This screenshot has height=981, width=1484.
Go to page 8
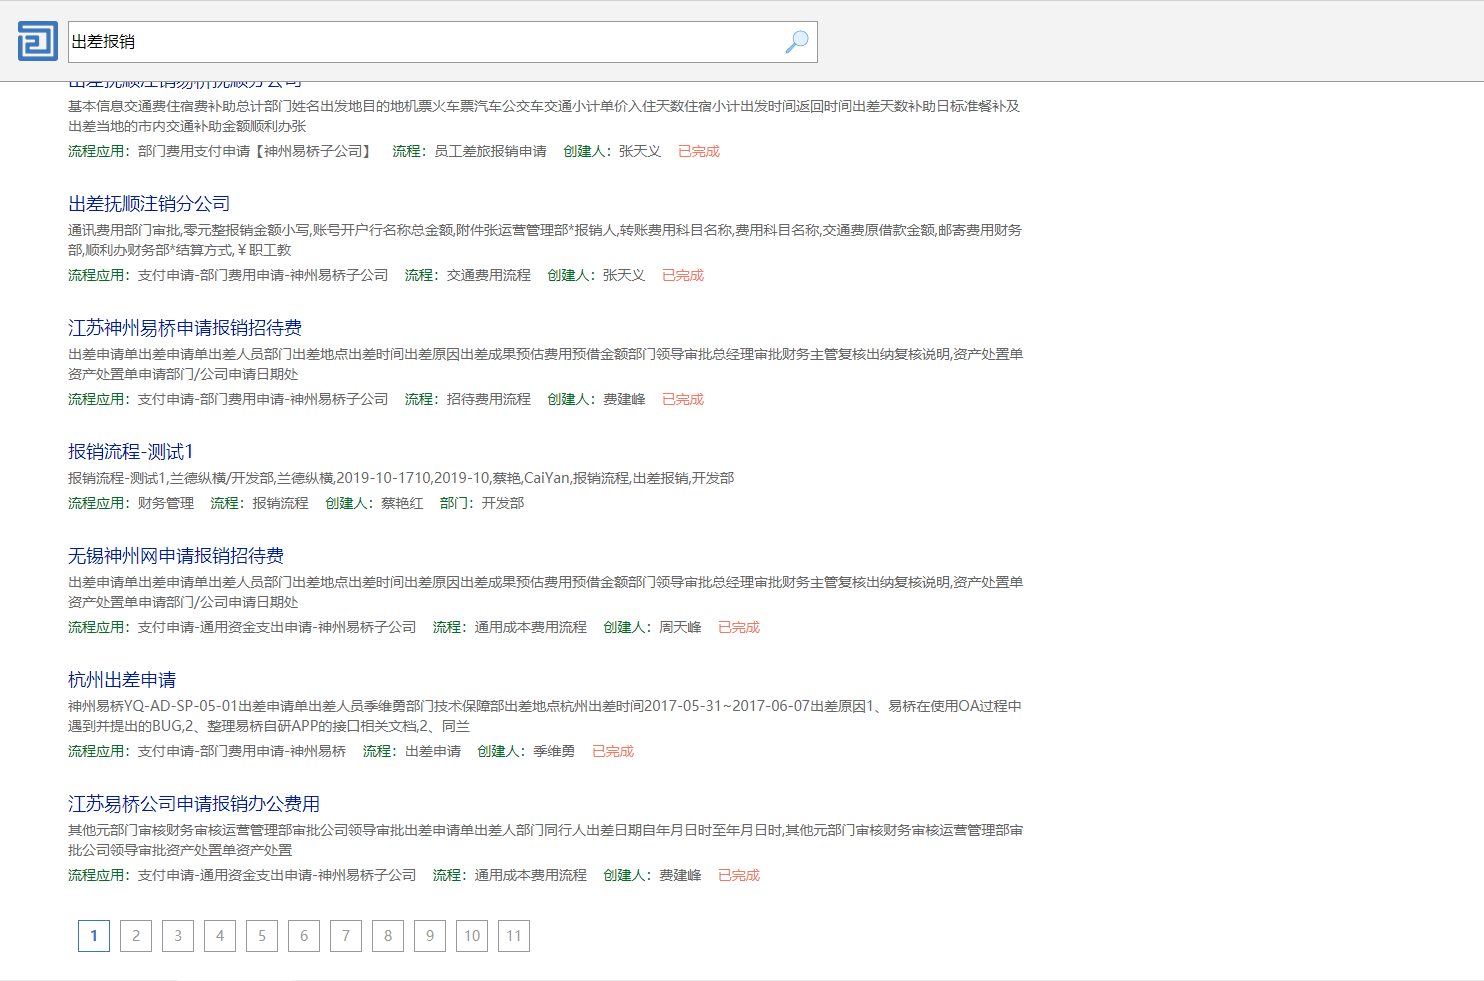[388, 936]
